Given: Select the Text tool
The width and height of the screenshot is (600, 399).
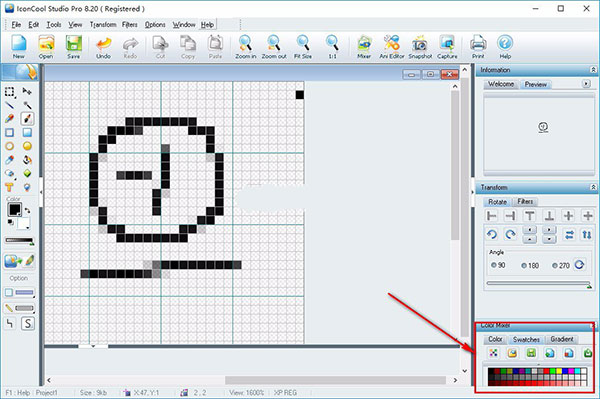Looking at the screenshot, I should (x=10, y=187).
